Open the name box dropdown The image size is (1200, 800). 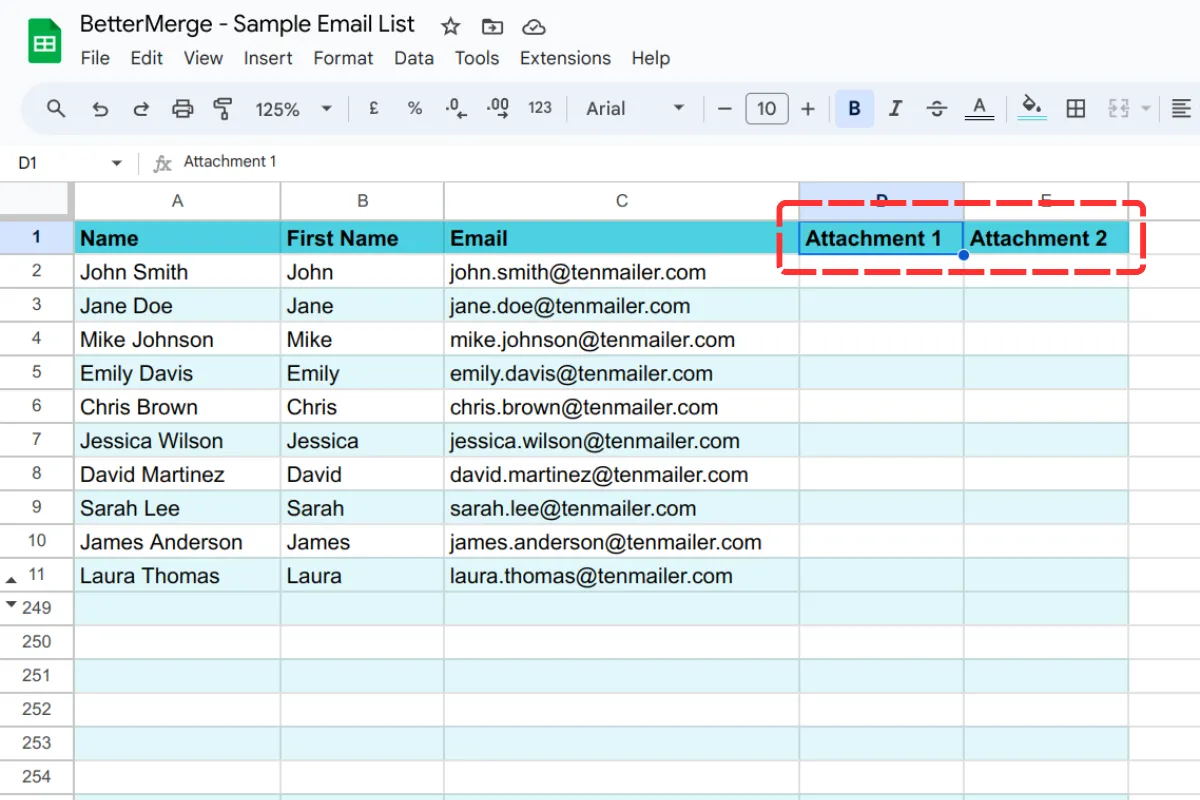(x=116, y=161)
